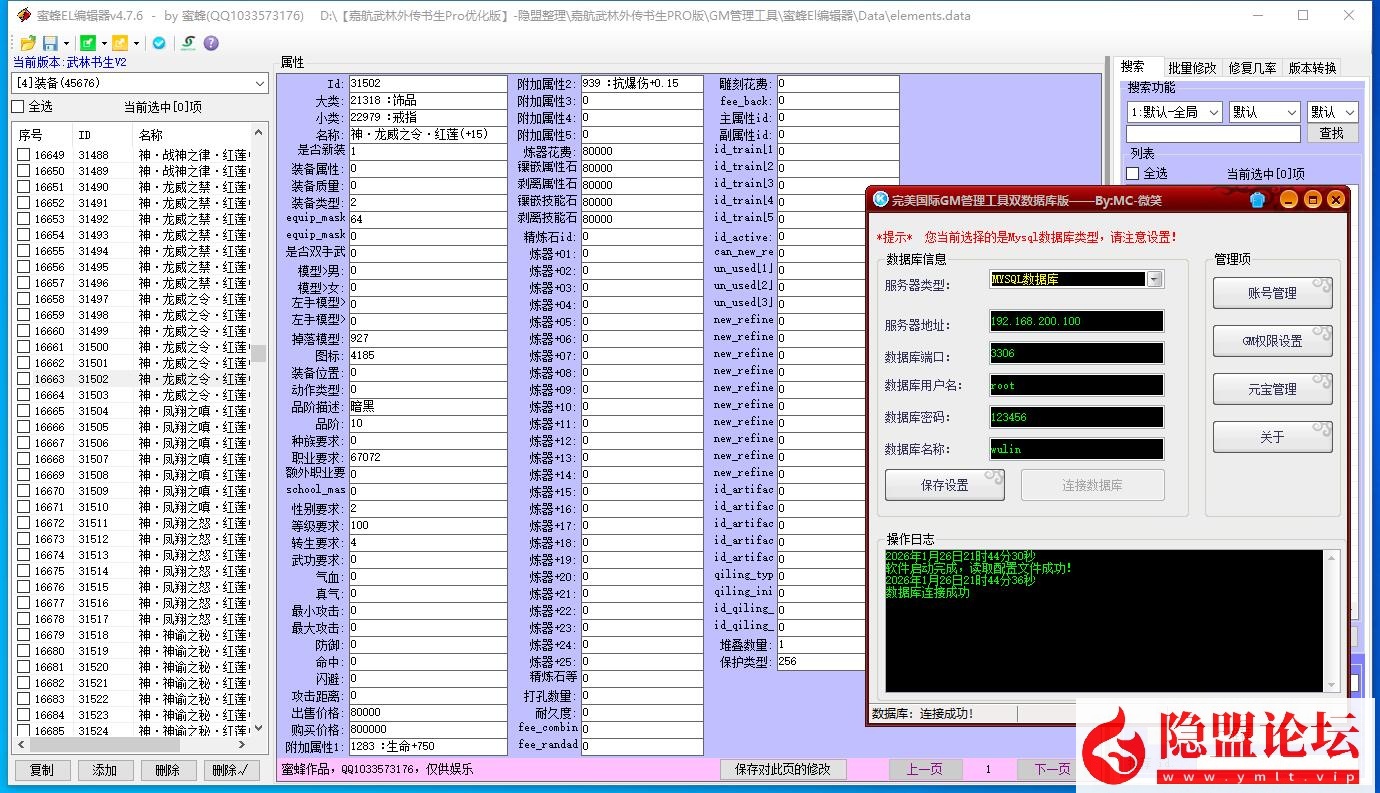Click the green S-shaped toolbar icon
Image resolution: width=1380 pixels, height=793 pixels.
click(187, 43)
